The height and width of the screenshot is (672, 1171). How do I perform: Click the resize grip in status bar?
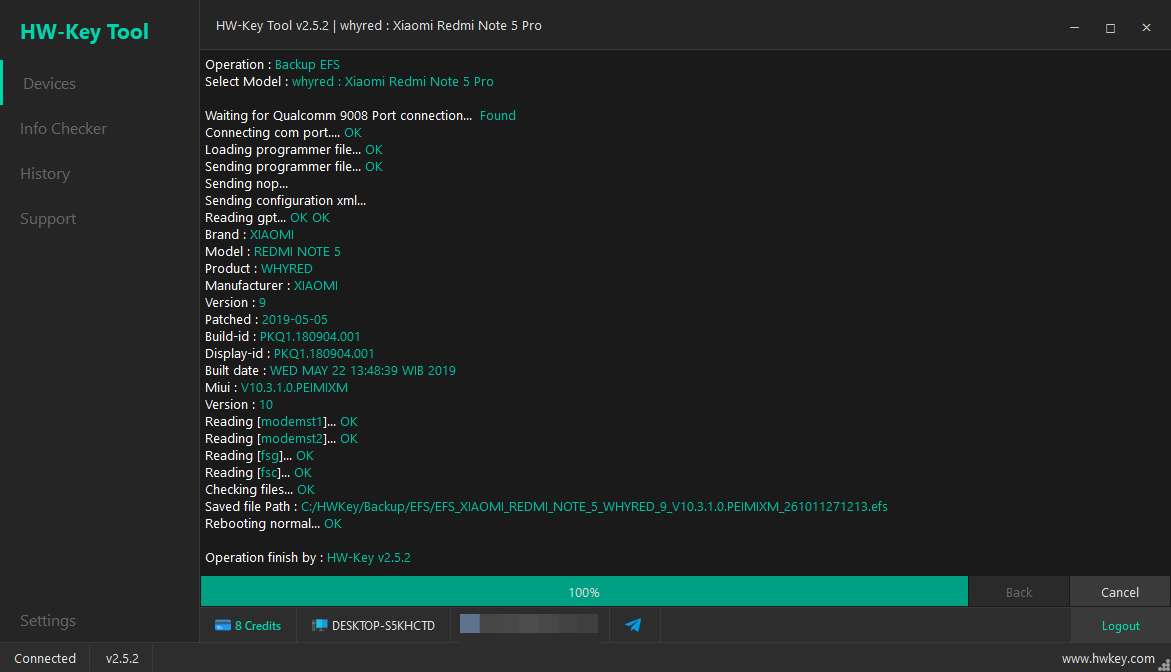point(1164,665)
